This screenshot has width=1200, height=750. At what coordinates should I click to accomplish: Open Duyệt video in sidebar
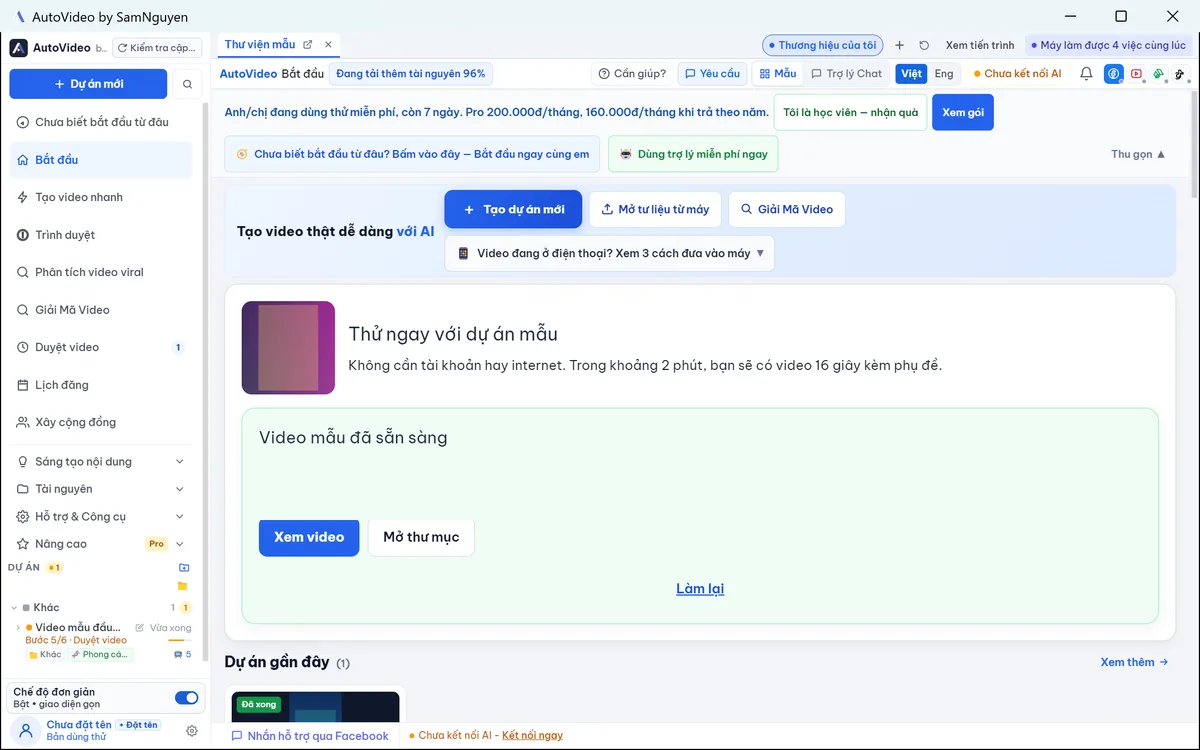100,347
